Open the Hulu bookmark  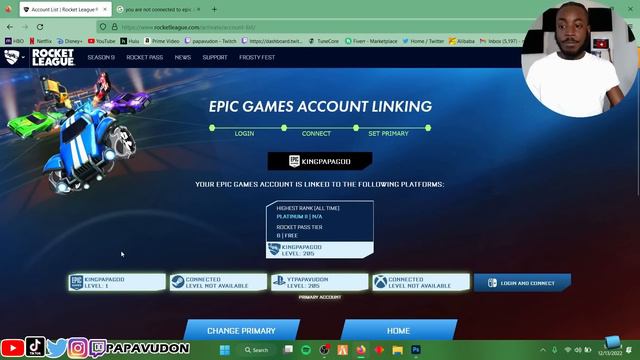coord(130,41)
